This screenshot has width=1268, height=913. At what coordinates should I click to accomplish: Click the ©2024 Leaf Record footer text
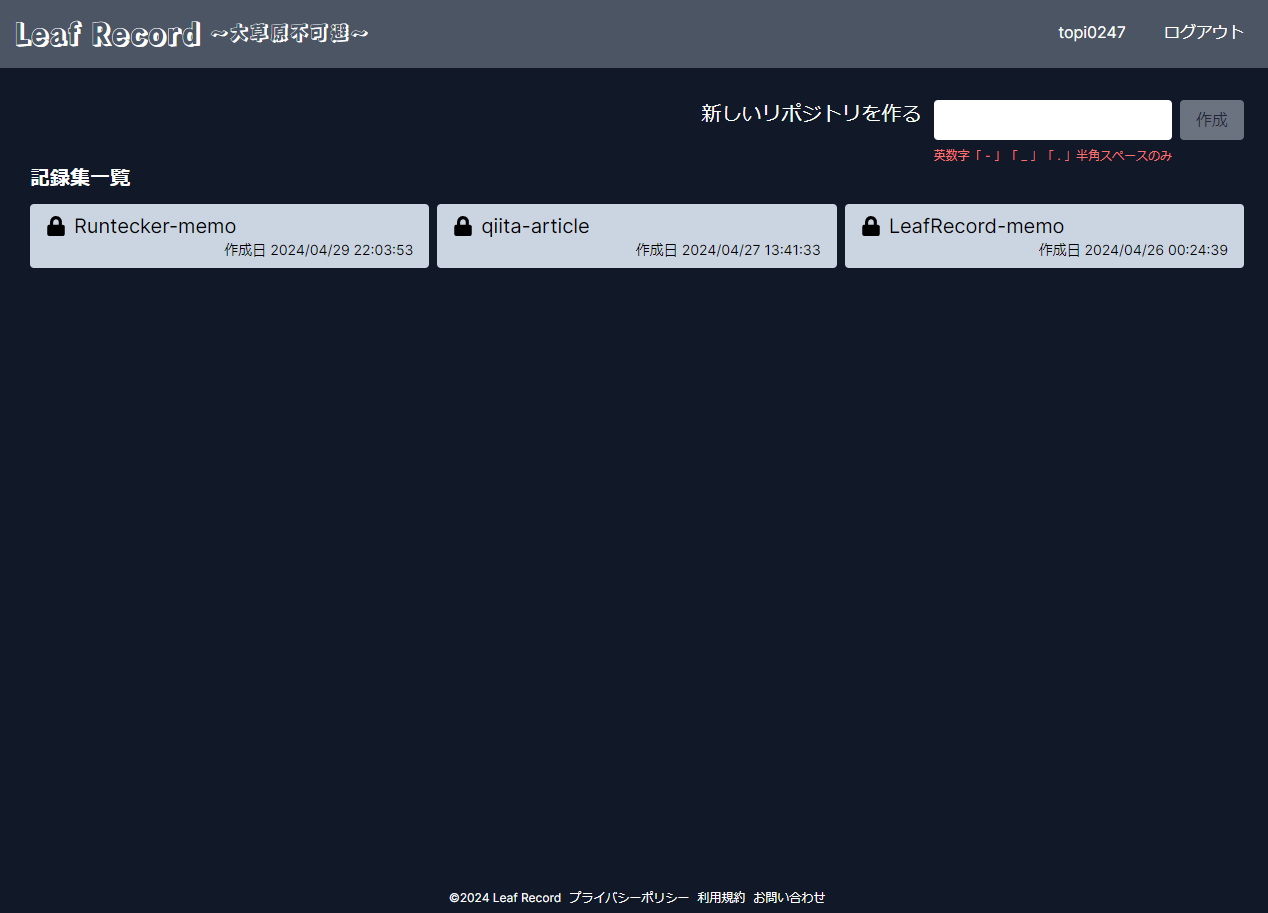pos(506,897)
